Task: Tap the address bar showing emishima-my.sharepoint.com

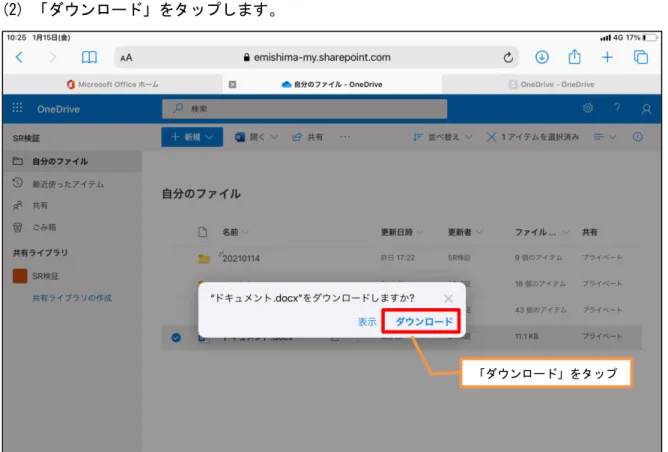Action: click(317, 57)
